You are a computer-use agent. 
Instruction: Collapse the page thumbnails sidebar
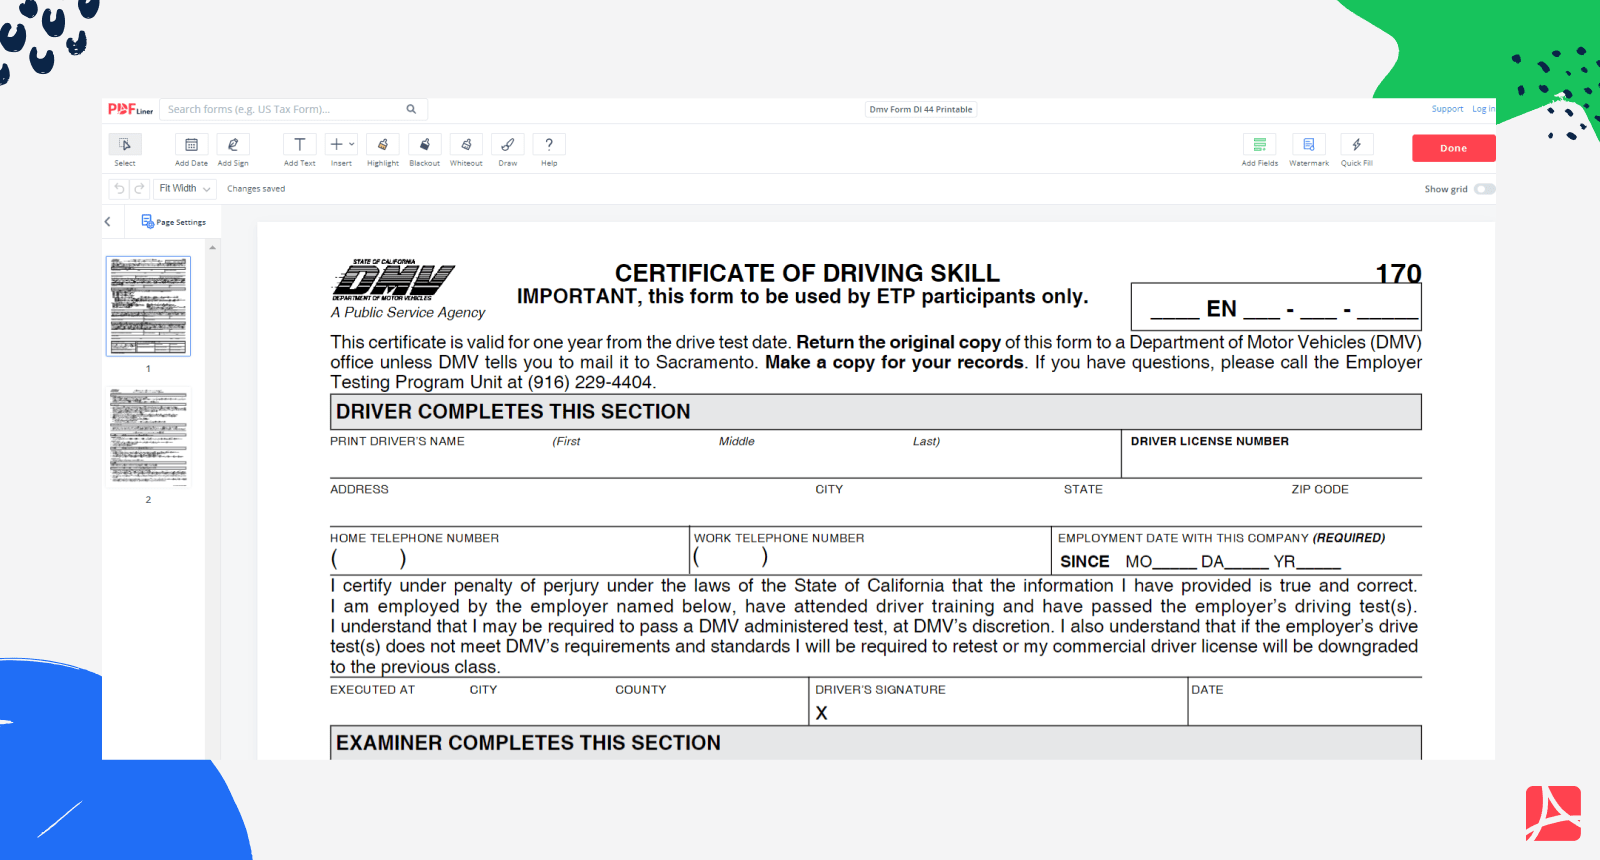point(108,222)
